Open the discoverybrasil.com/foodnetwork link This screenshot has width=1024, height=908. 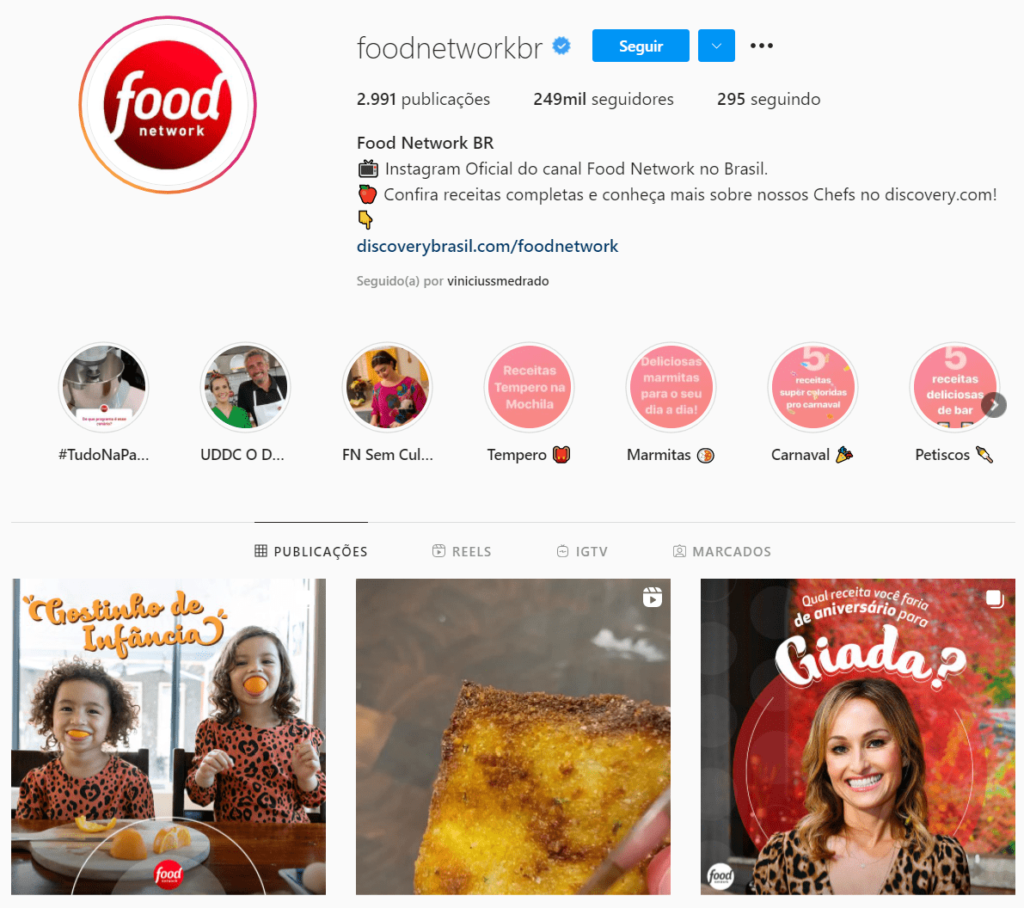tap(487, 246)
